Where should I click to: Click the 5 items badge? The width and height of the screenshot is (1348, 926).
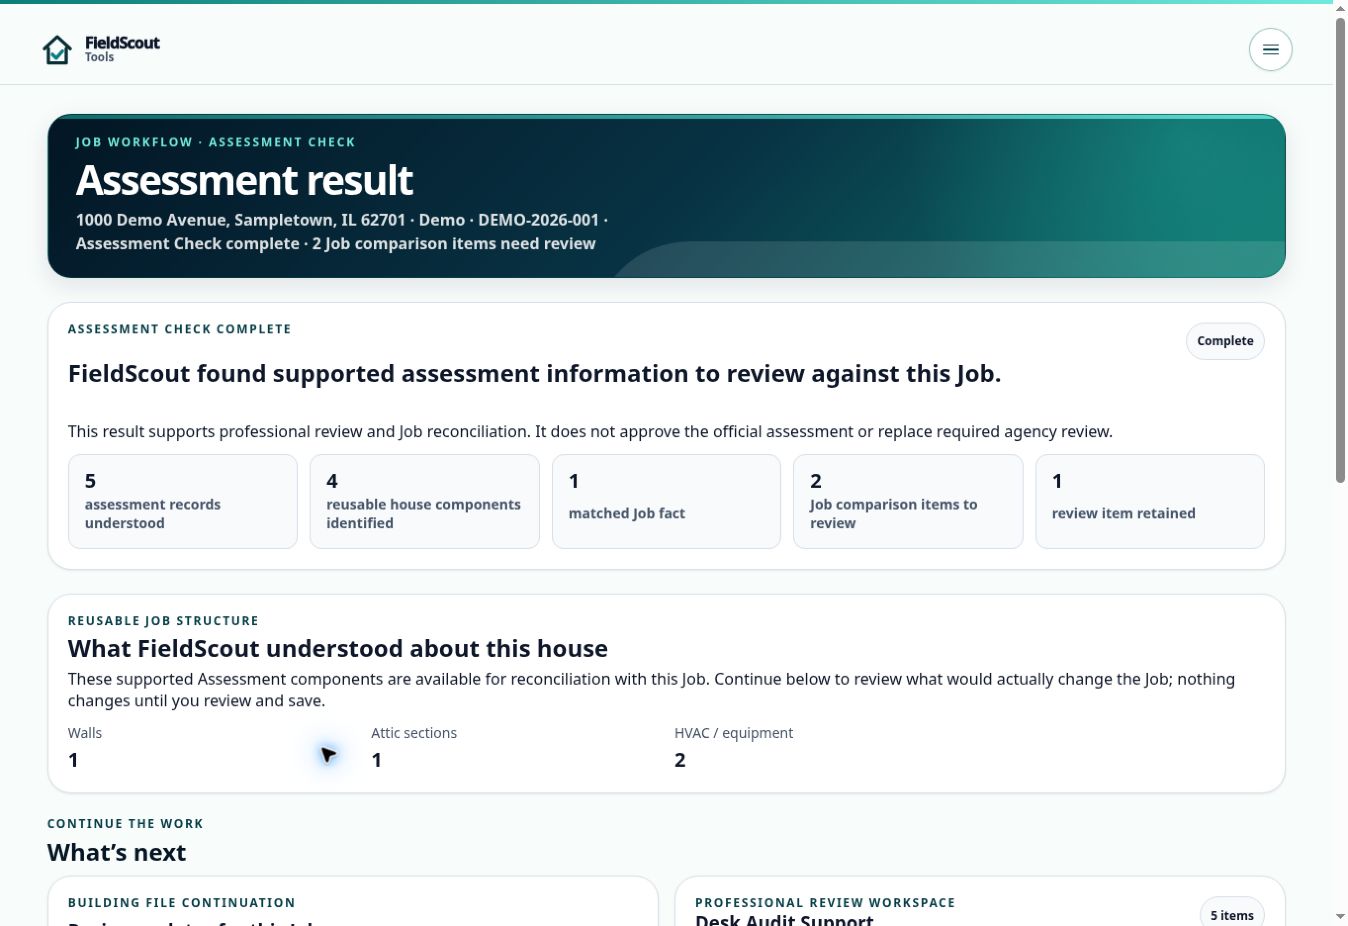click(1232, 914)
